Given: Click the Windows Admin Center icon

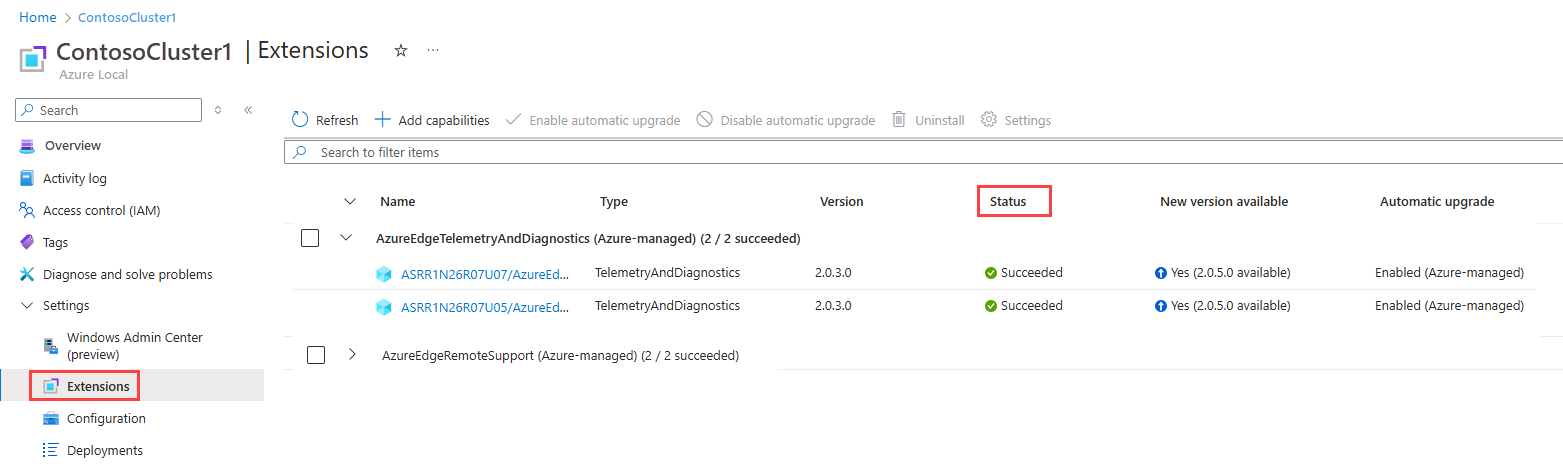Looking at the screenshot, I should [x=51, y=346].
